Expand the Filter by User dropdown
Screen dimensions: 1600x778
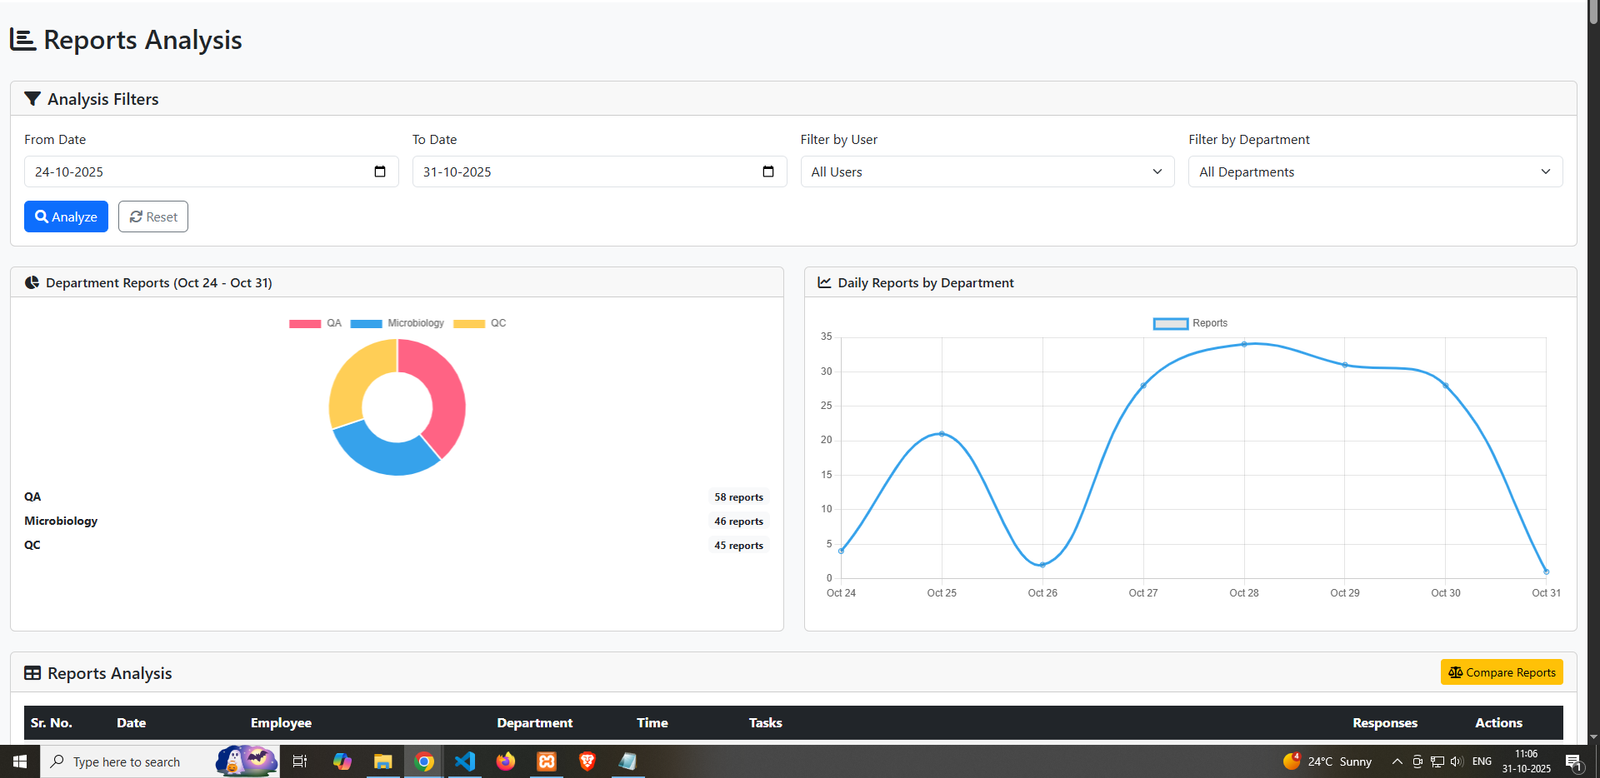tap(987, 172)
